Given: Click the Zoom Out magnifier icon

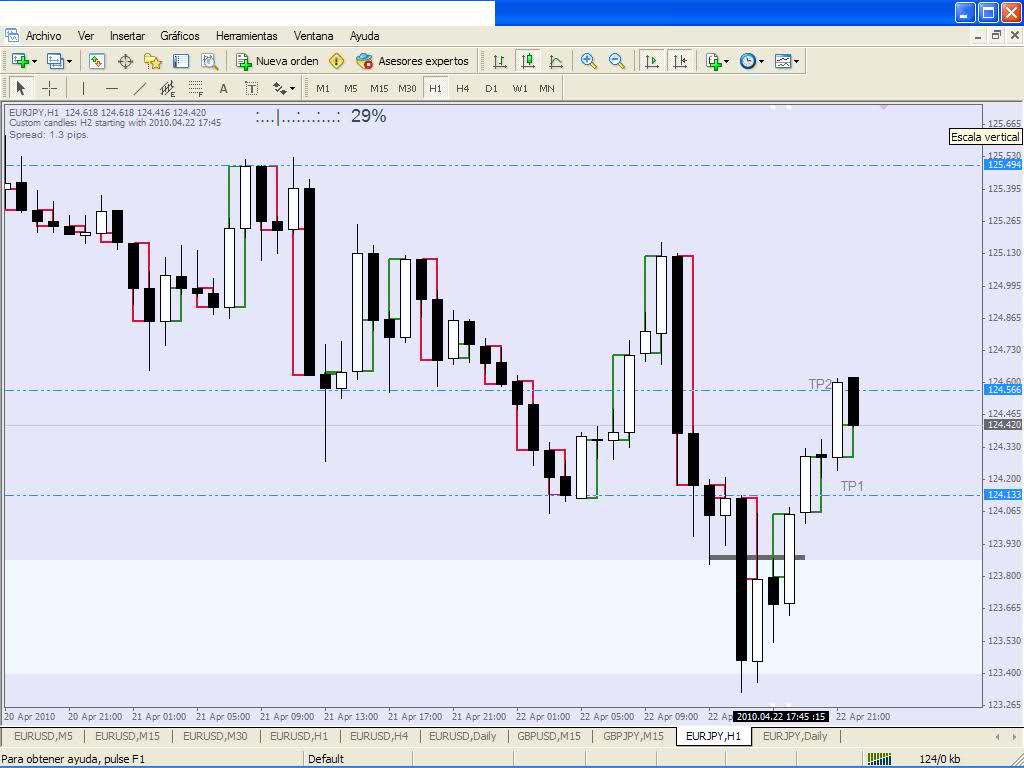Looking at the screenshot, I should (616, 61).
